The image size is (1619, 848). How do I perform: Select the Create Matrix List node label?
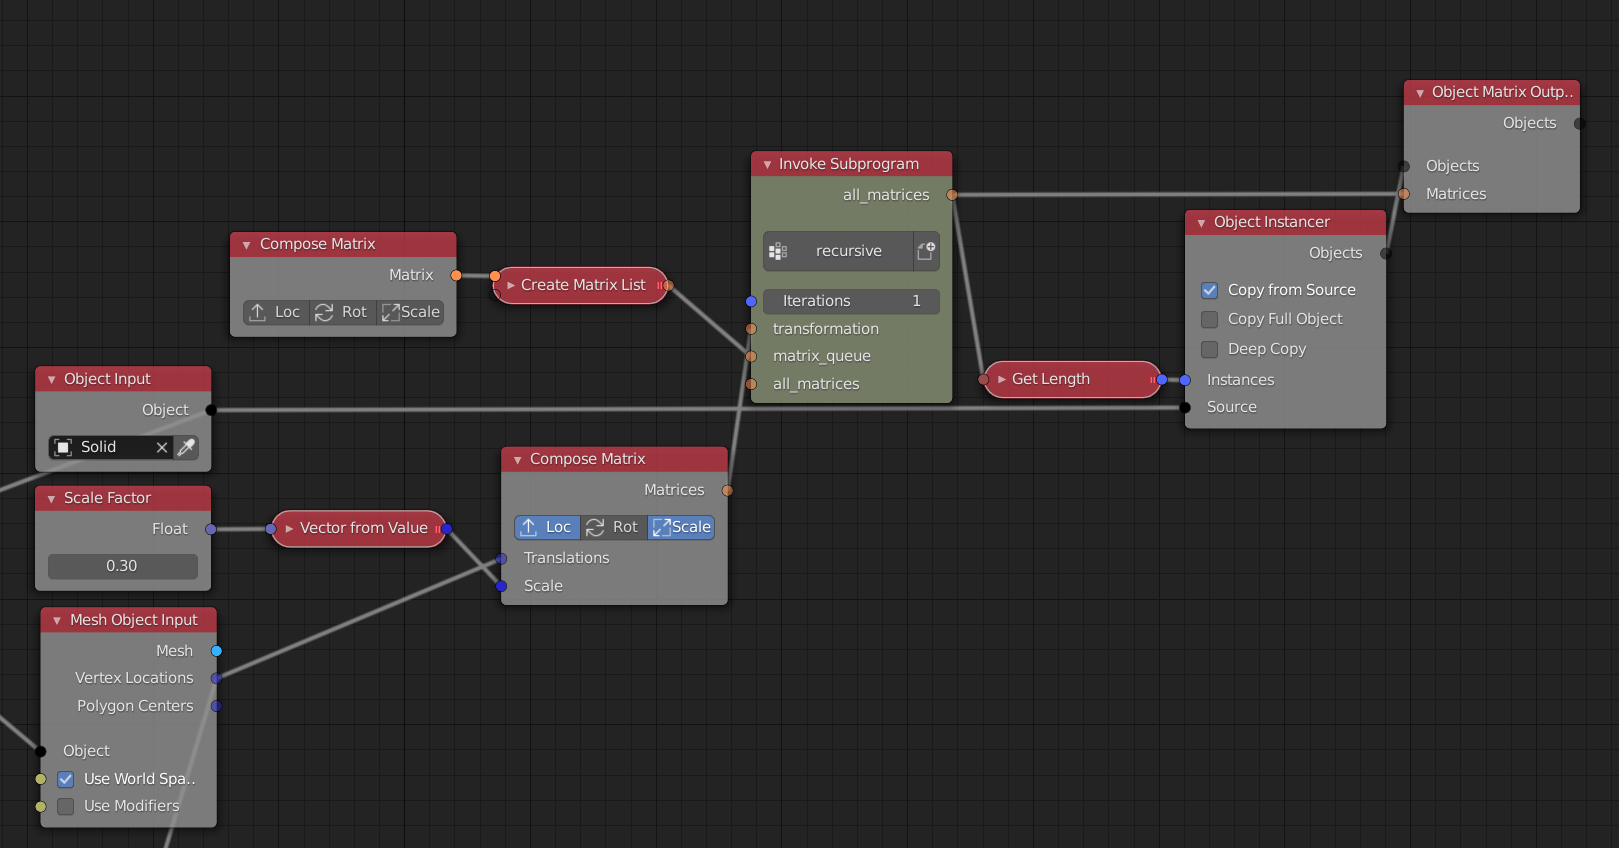coord(583,285)
